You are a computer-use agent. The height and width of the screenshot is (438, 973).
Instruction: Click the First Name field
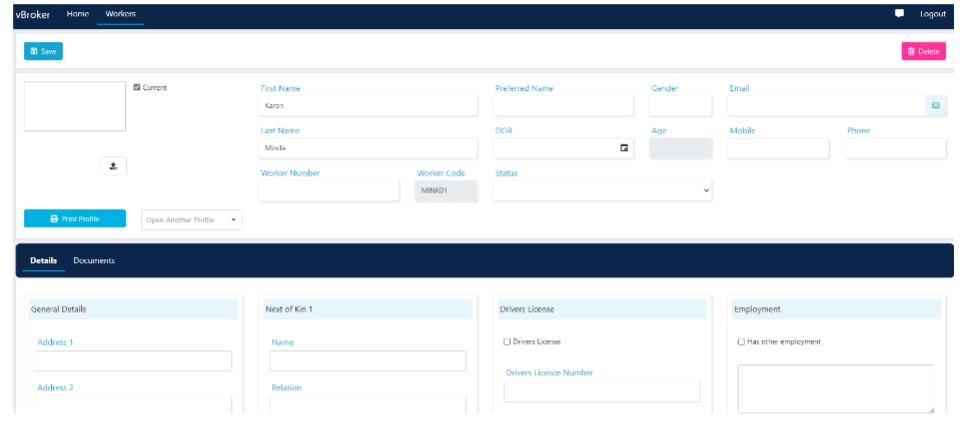369,106
